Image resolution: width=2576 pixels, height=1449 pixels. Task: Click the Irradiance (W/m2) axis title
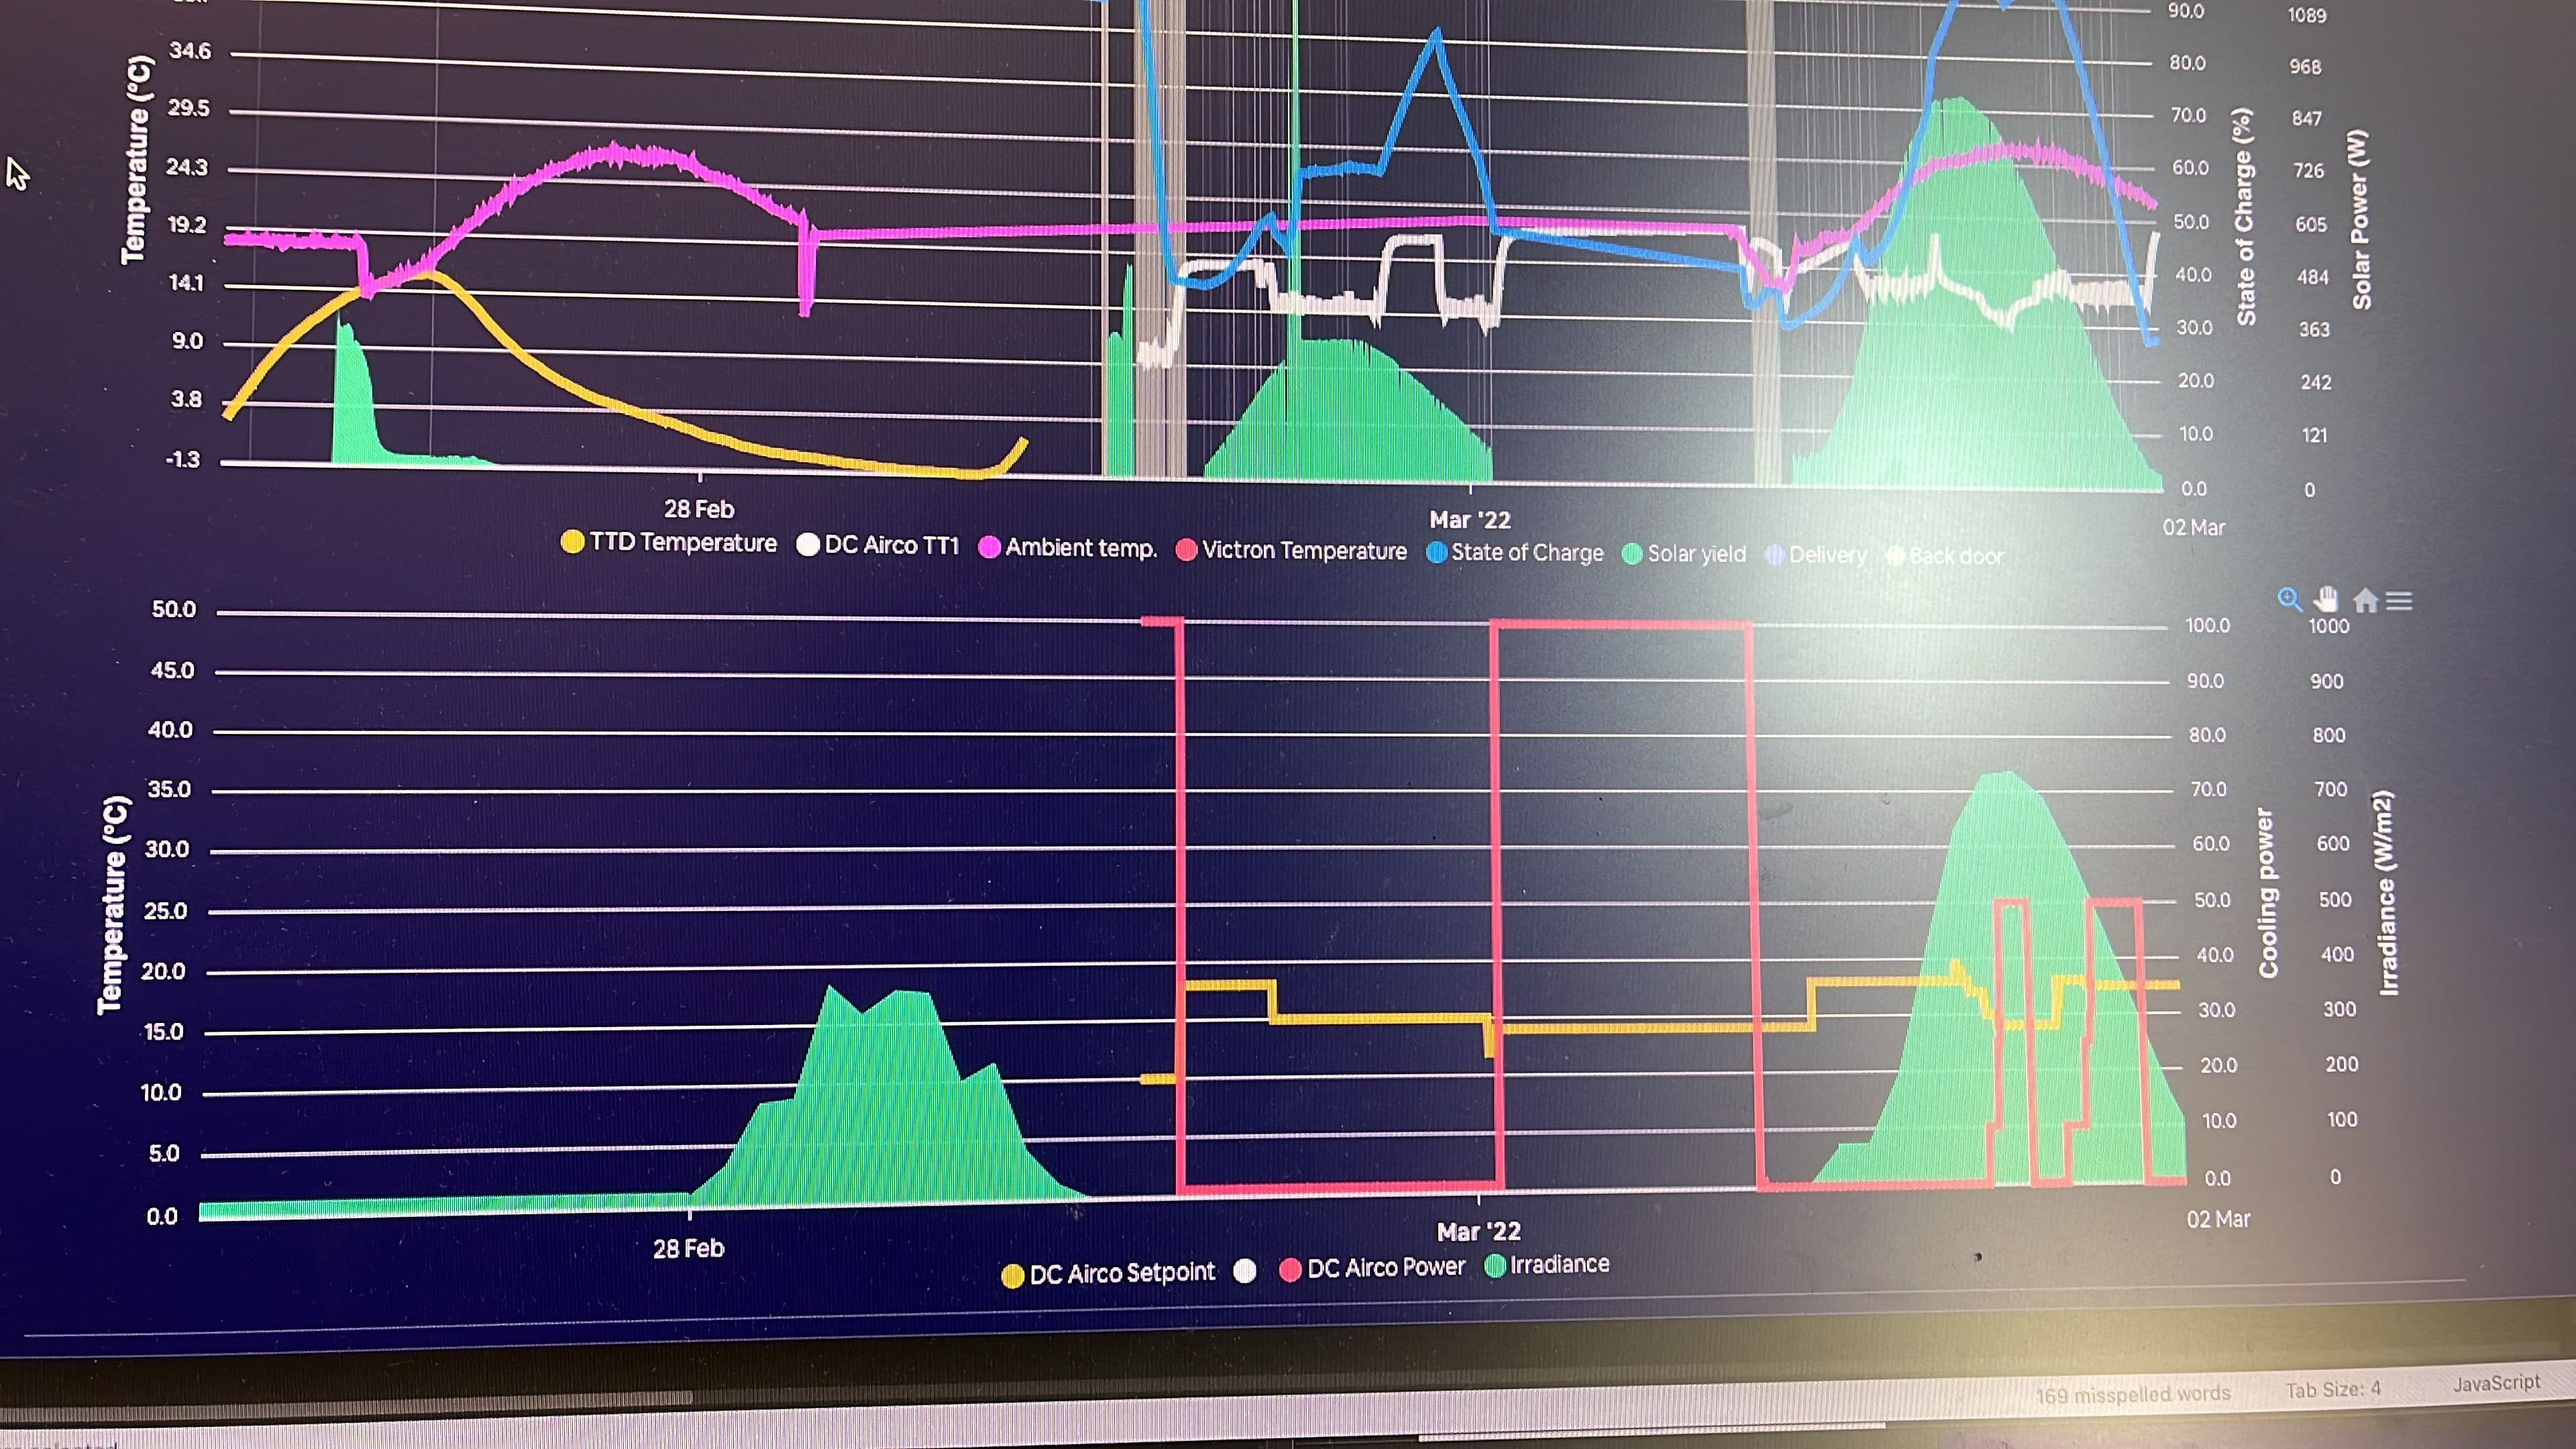click(x=2386, y=893)
